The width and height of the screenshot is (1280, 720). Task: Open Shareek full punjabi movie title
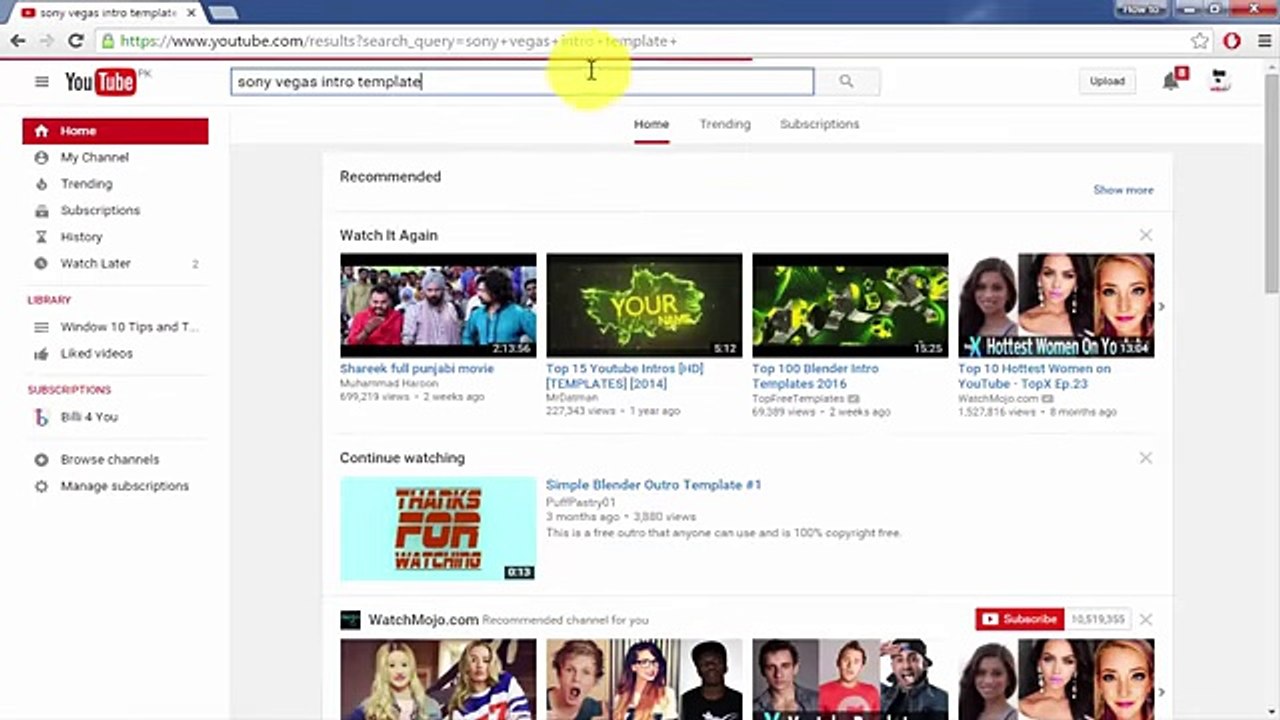pyautogui.click(x=417, y=369)
